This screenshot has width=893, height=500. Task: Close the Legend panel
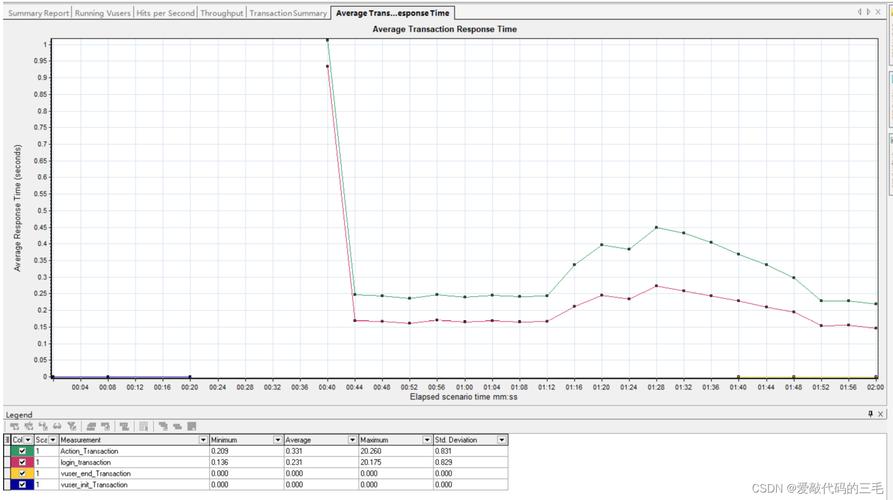coord(881,414)
